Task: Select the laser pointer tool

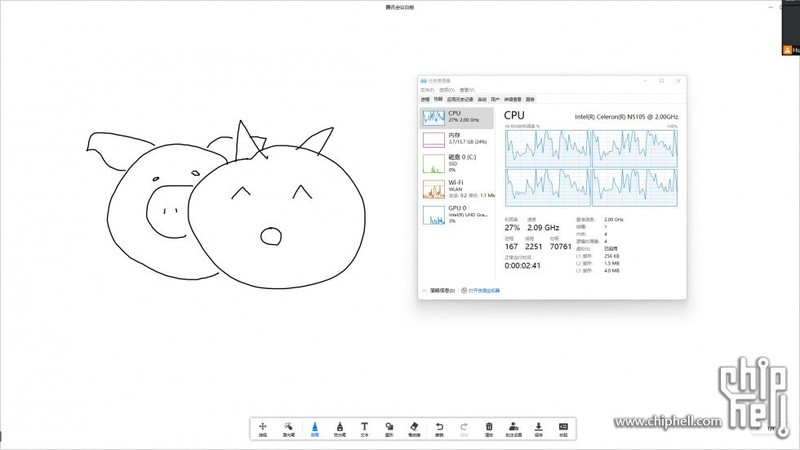Action: point(288,428)
